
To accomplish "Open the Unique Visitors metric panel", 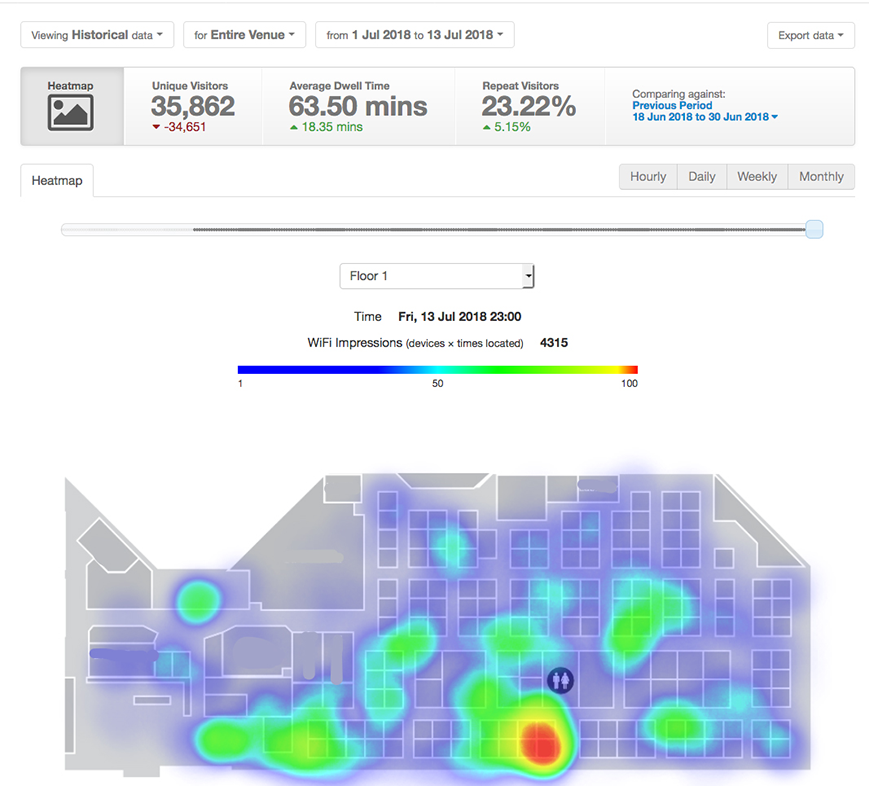I will [193, 106].
